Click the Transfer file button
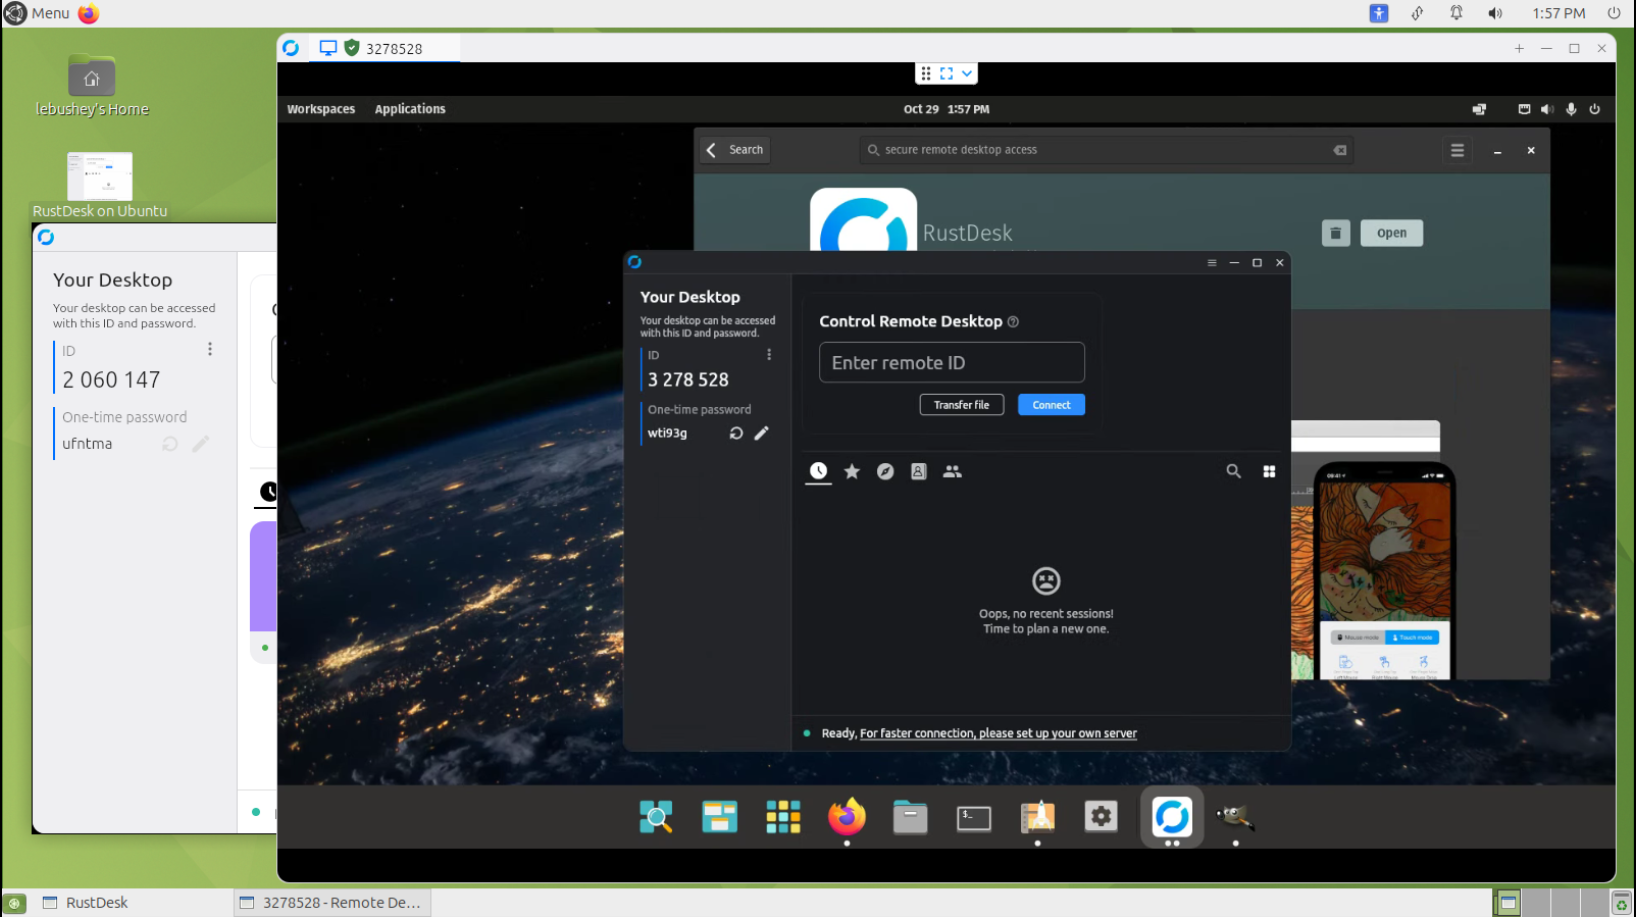This screenshot has width=1636, height=917. tap(961, 405)
